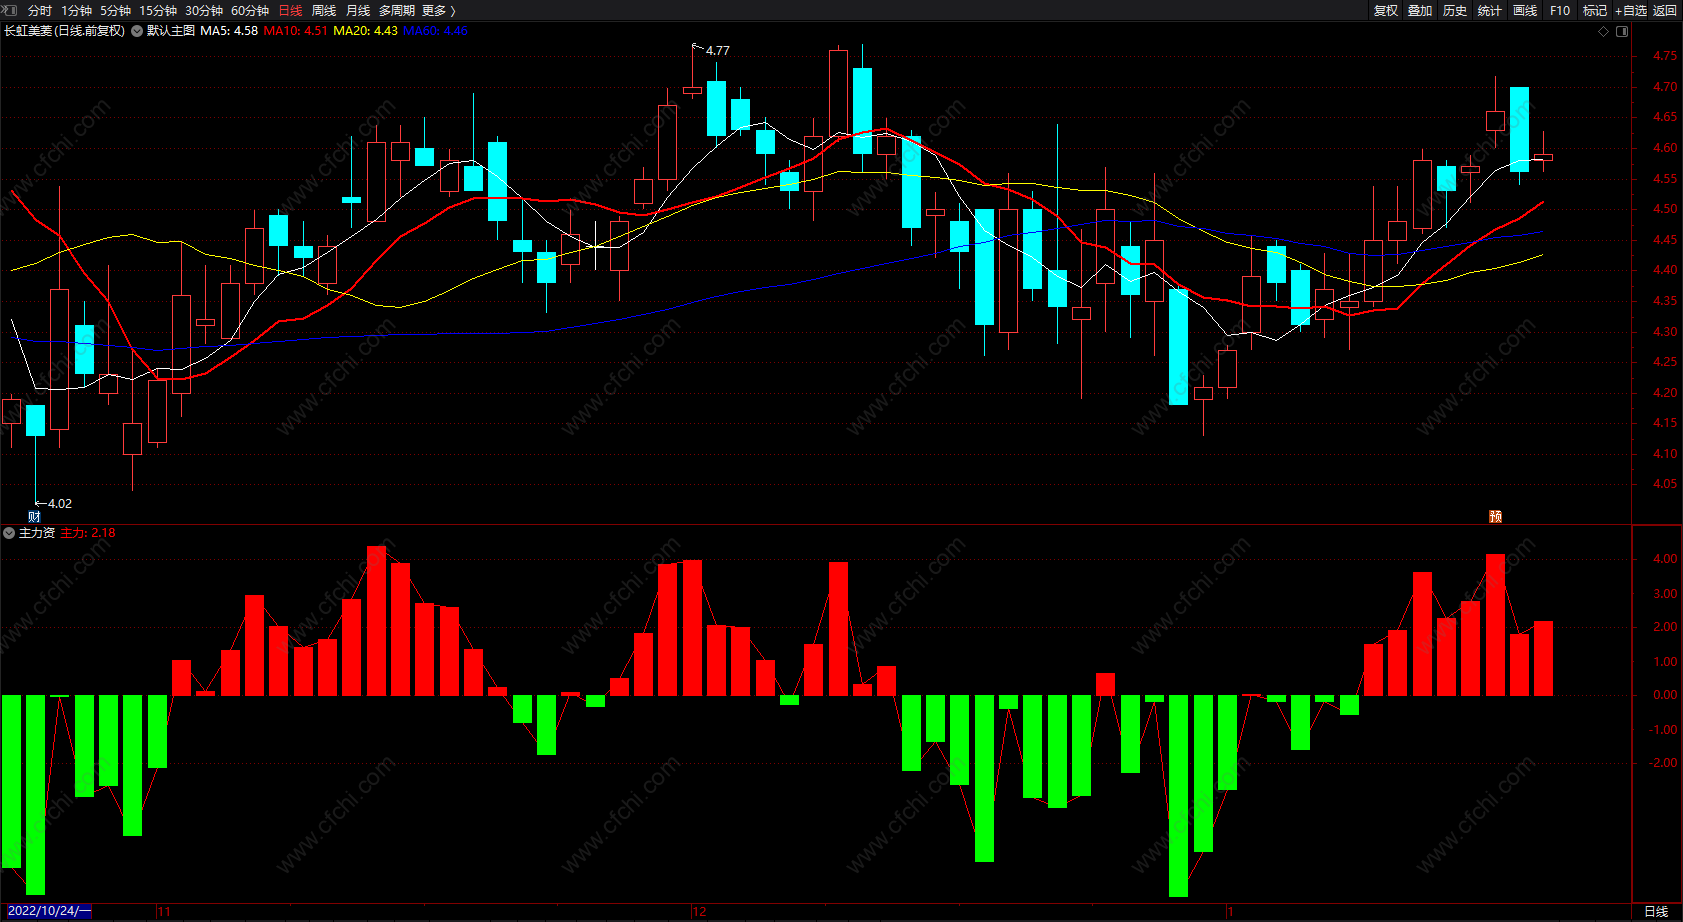
Task: Click 返回 to go back
Action: pyautogui.click(x=1665, y=10)
